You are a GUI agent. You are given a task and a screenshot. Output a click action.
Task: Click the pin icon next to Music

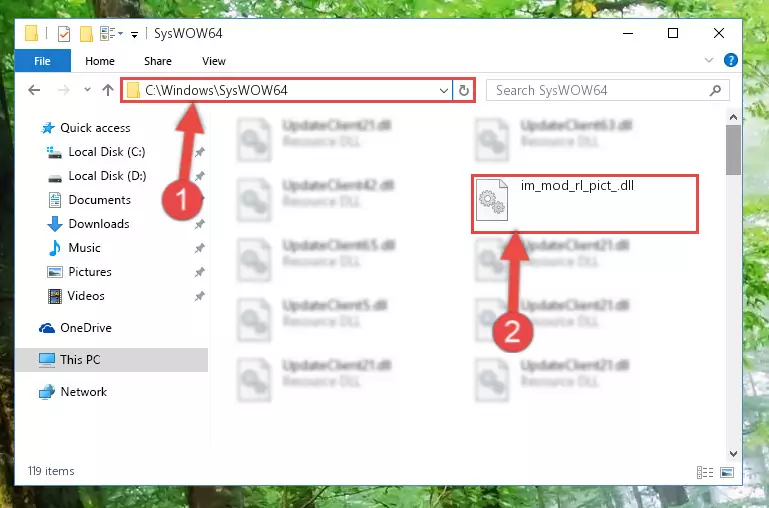coord(199,248)
